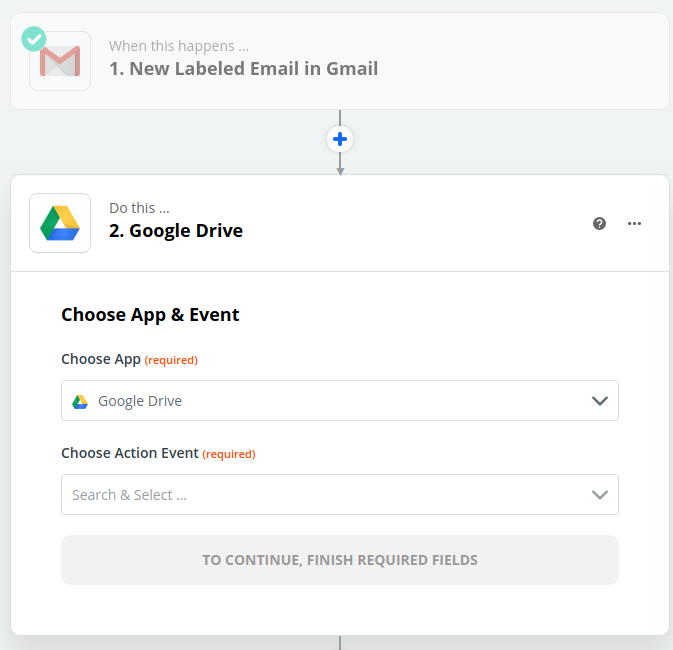This screenshot has height=650, width=673.
Task: Click the Choose App required label
Action: [130, 359]
